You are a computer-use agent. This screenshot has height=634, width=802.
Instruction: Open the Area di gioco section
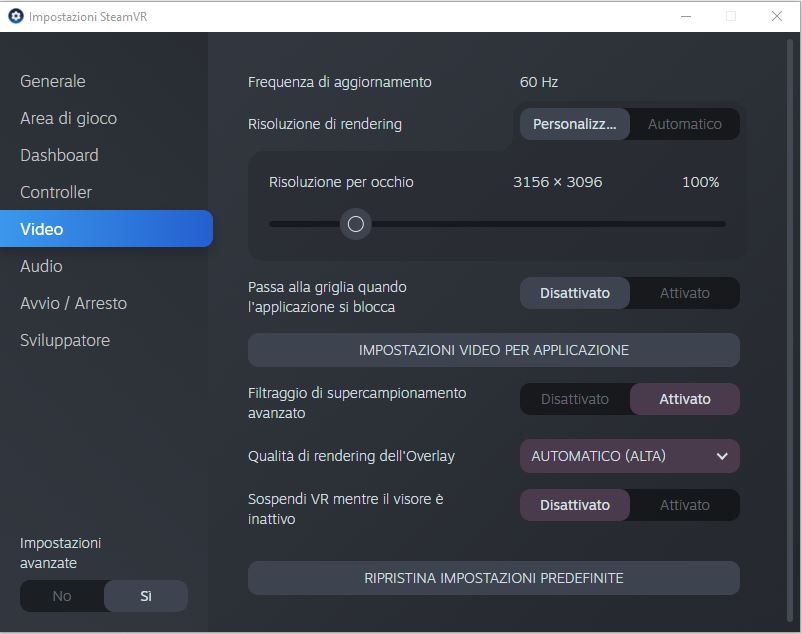pos(69,118)
